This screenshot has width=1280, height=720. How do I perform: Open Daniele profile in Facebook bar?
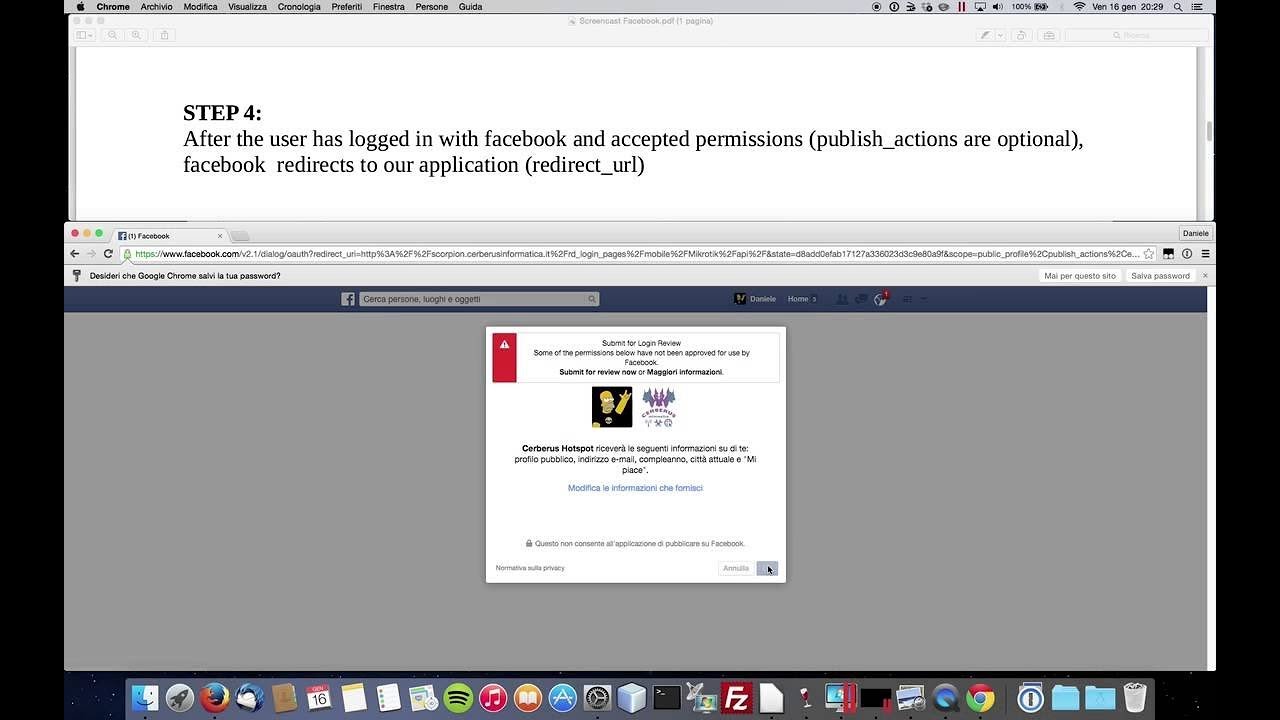(756, 299)
